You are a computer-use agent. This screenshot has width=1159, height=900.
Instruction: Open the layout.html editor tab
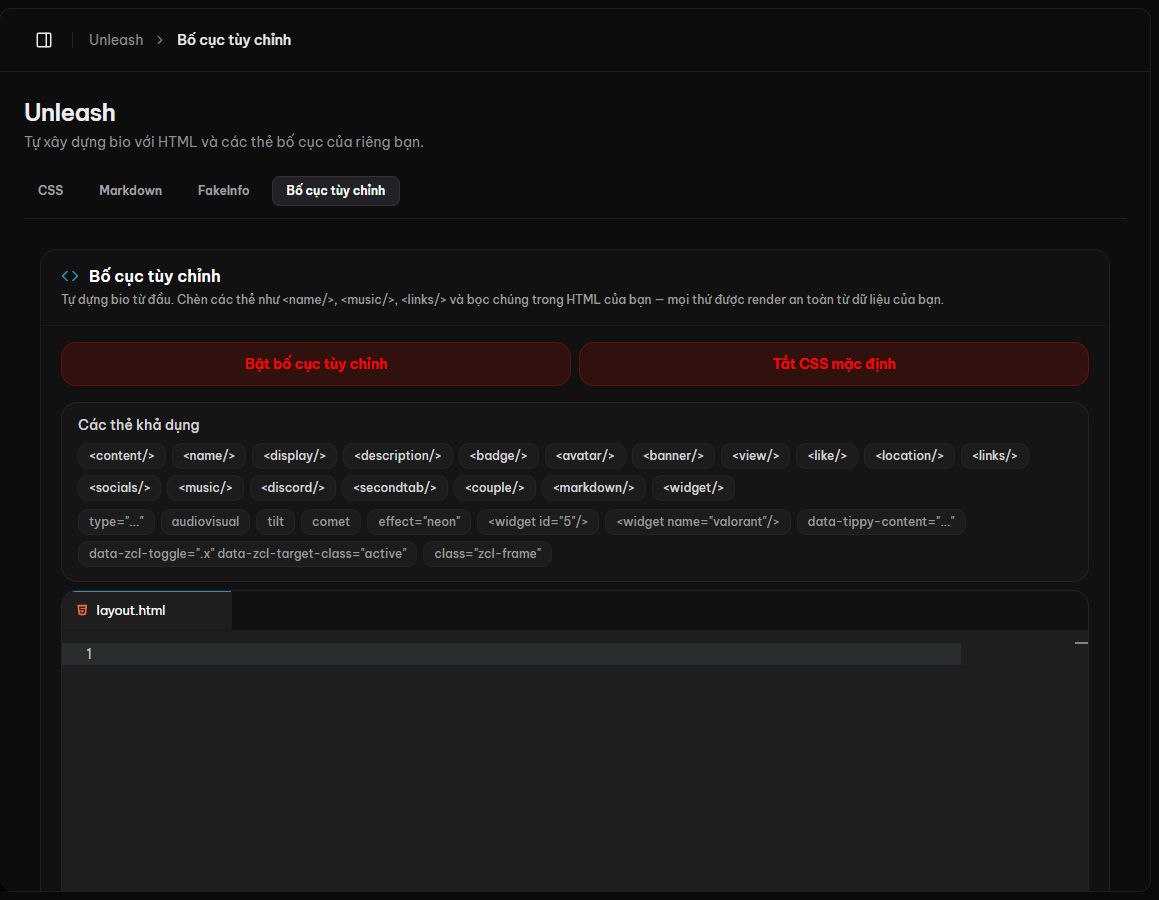coord(146,610)
